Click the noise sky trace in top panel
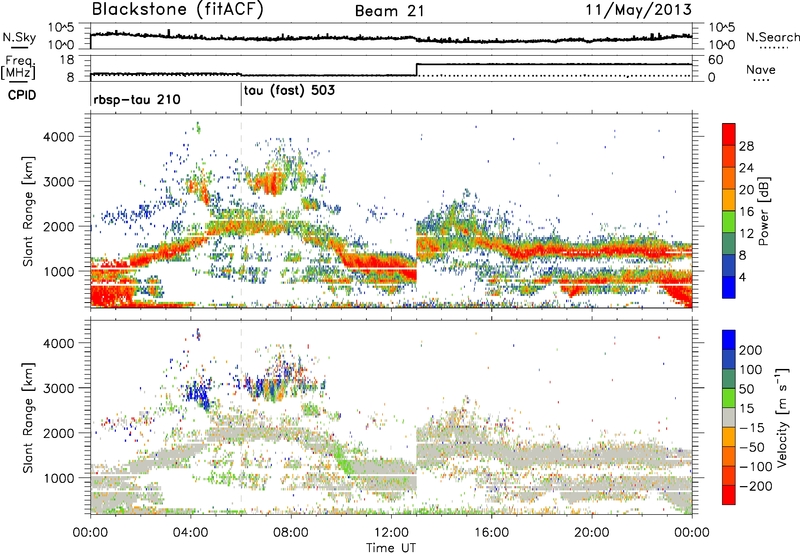 tap(391, 37)
